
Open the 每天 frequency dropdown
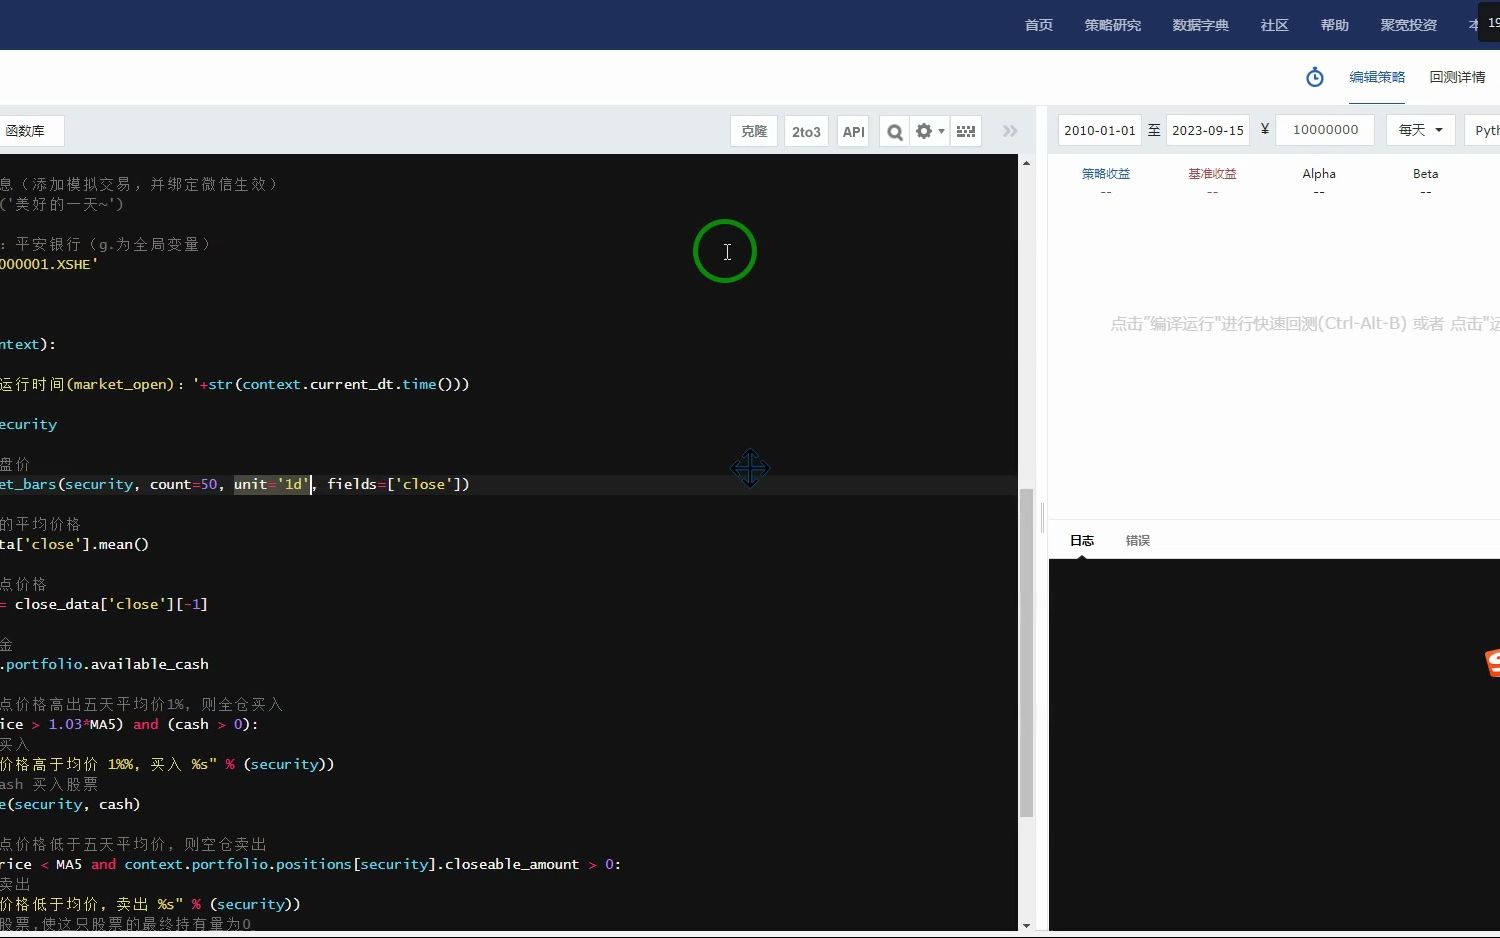point(1421,130)
